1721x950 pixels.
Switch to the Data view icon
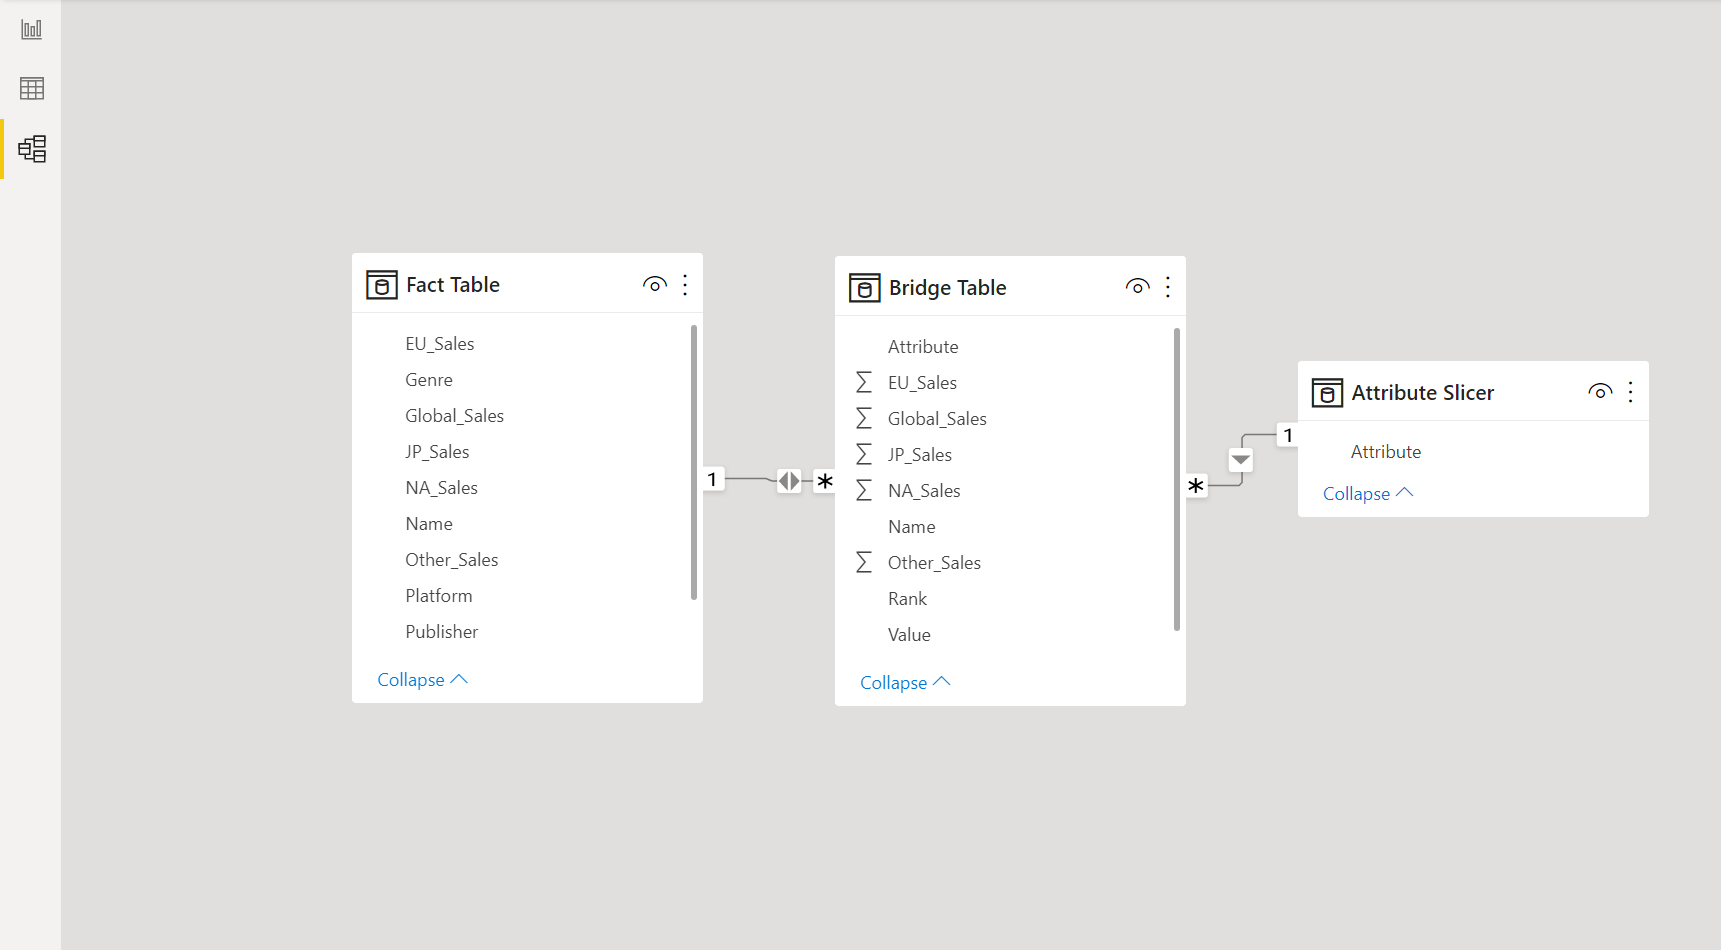tap(32, 89)
